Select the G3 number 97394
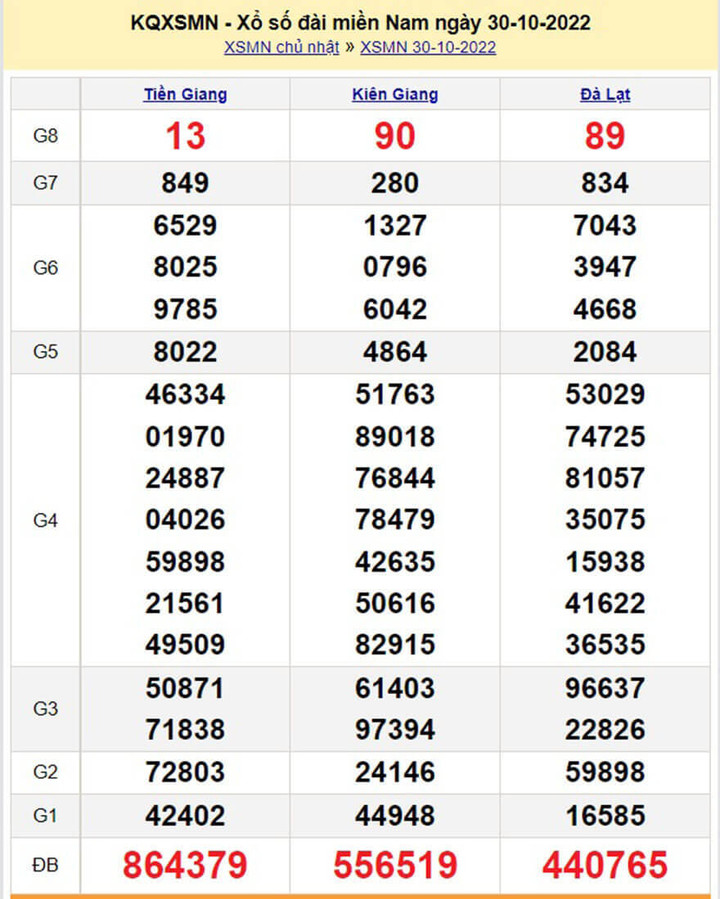Screen dimensions: 720x899 (x=395, y=731)
